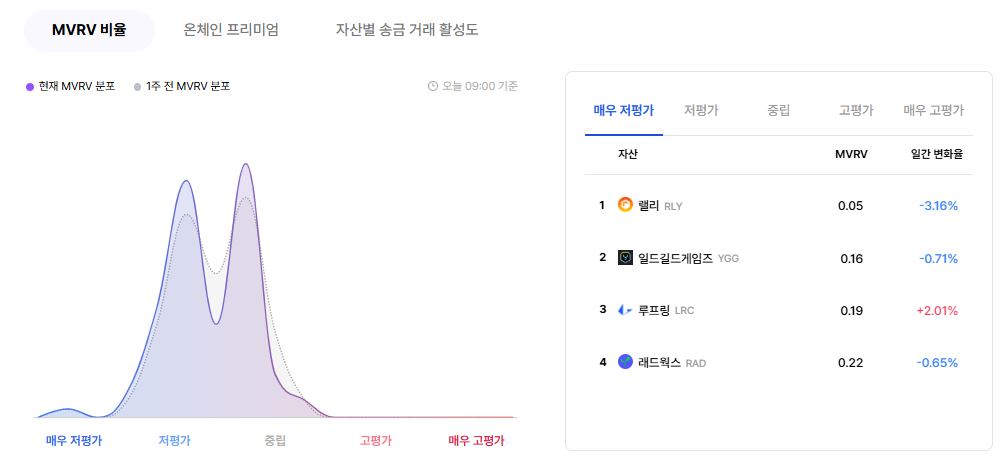Click the clock icon near 오늘 09:00 기준
Viewport: 1002px width, 457px height.
(433, 86)
